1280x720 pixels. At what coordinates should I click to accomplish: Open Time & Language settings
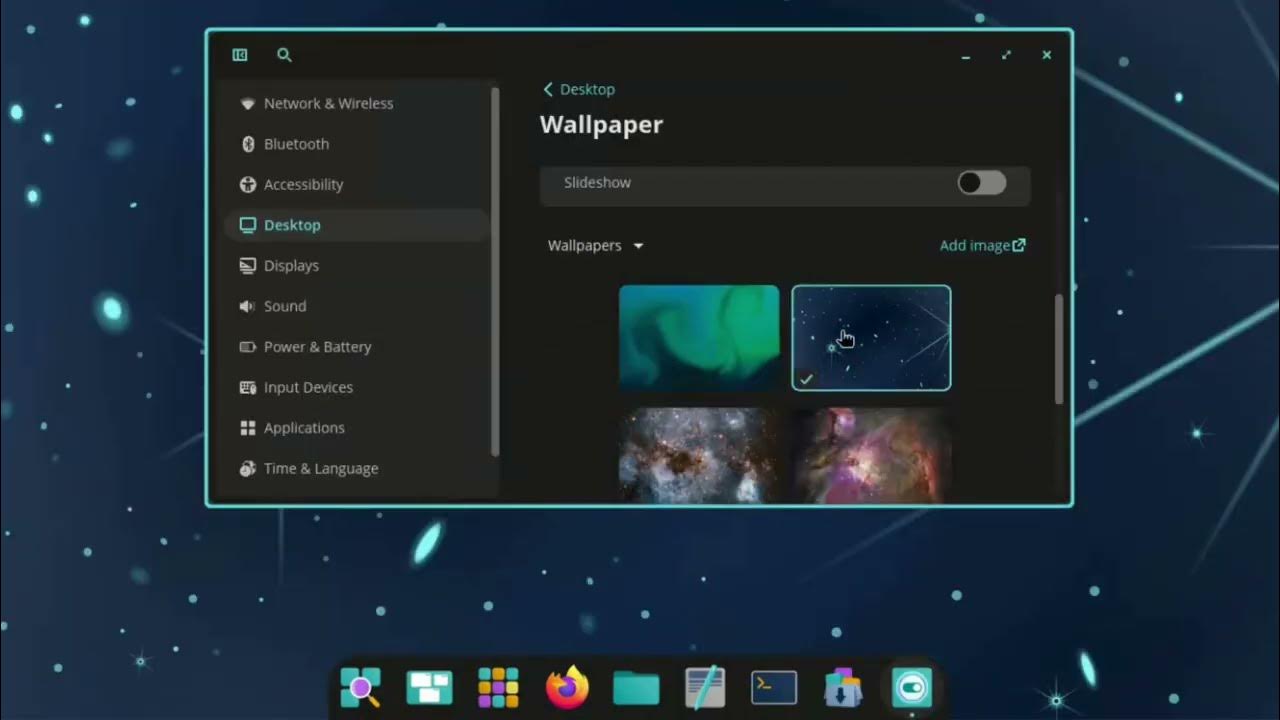321,468
